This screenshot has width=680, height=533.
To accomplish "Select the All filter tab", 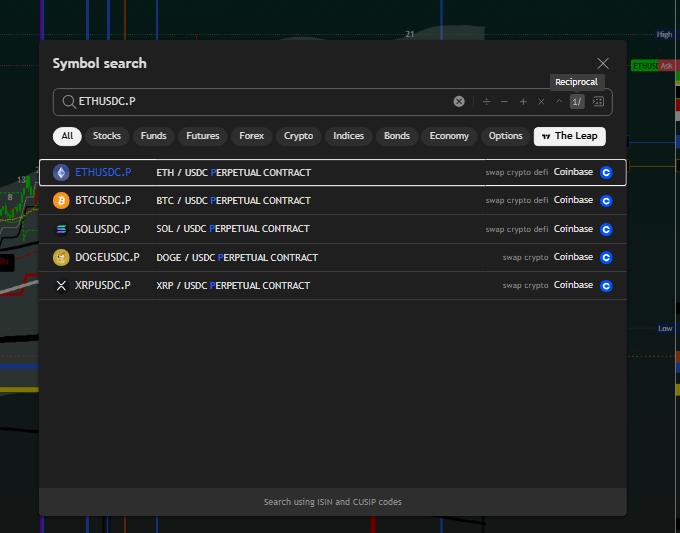I will pyautogui.click(x=67, y=136).
